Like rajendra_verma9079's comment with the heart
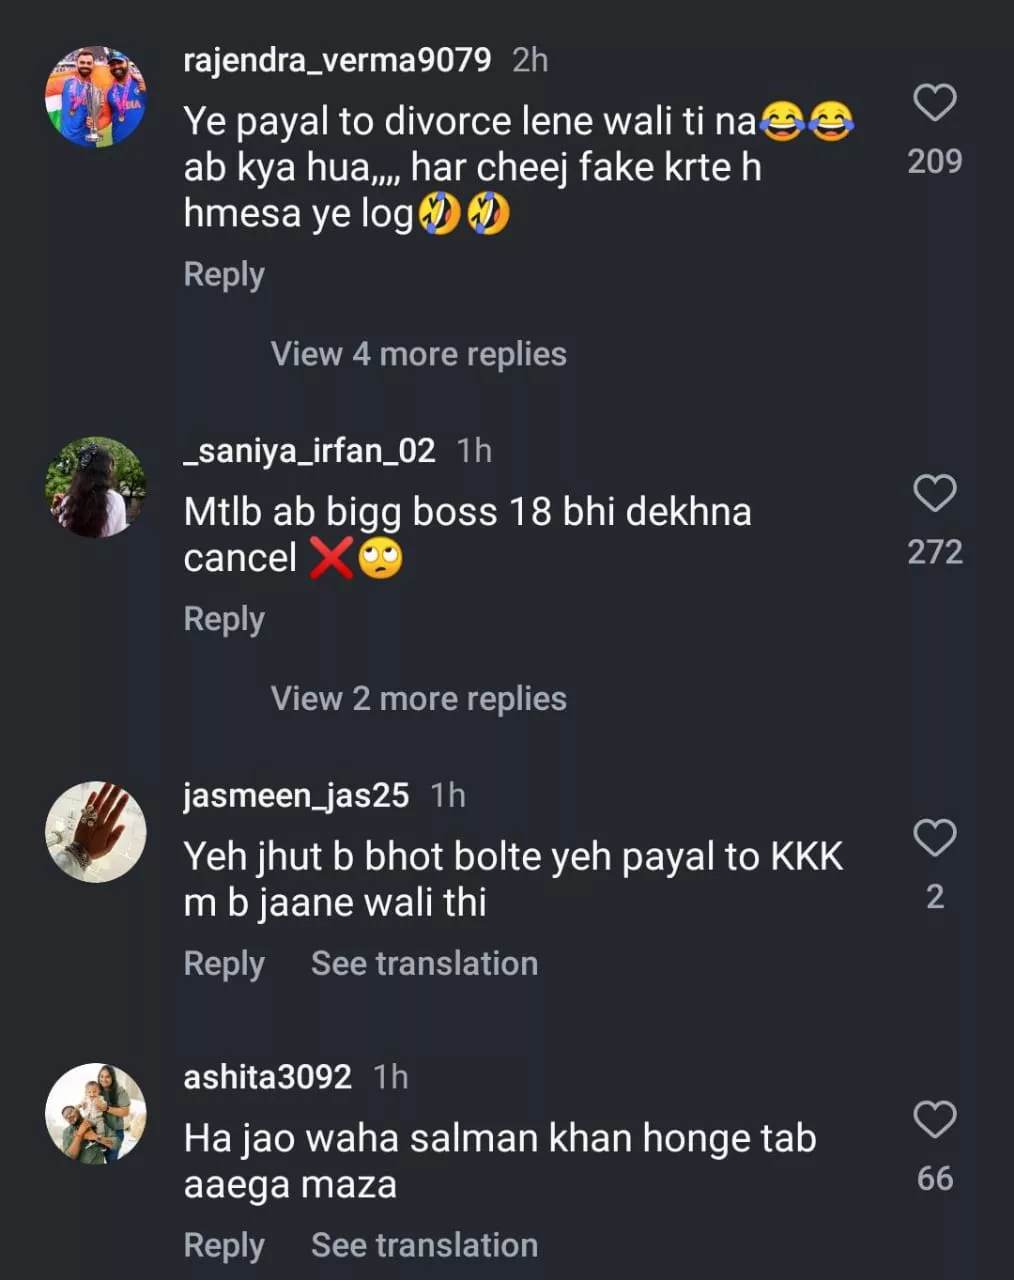The image size is (1014, 1280). [x=934, y=103]
